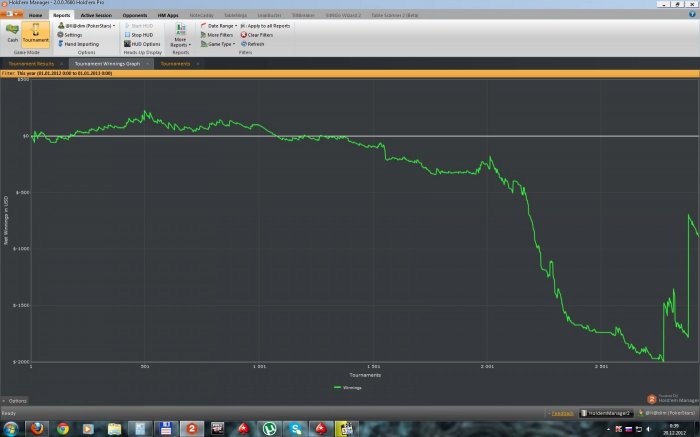700x437 pixels.
Task: Show hidden system tray icons
Action: point(608,429)
